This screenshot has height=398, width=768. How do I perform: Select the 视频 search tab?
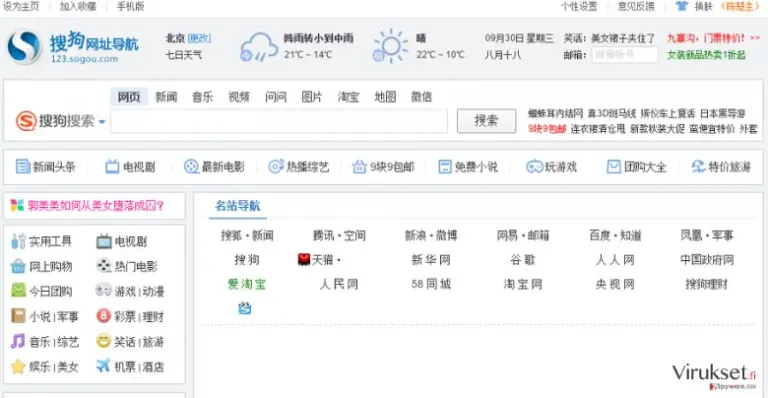pyautogui.click(x=239, y=97)
